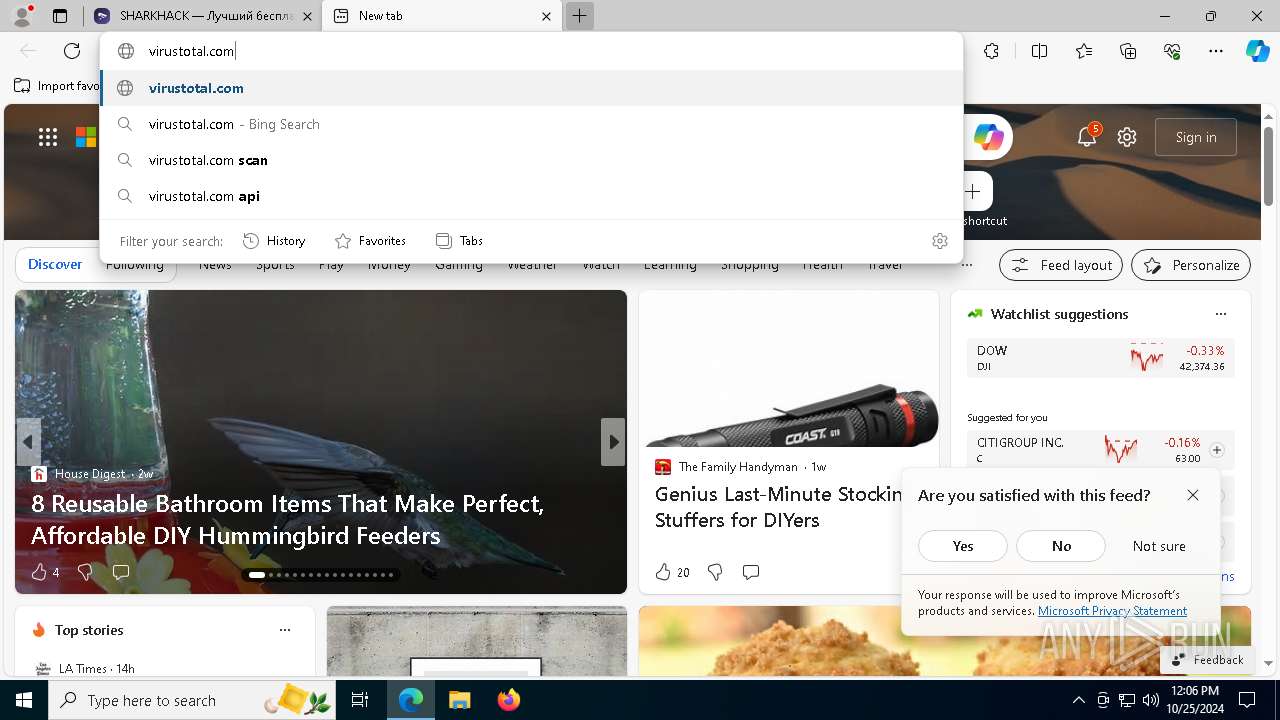This screenshot has height=720, width=1280.
Task: Open Settings and more ellipsis menu
Action: tap(1216, 51)
